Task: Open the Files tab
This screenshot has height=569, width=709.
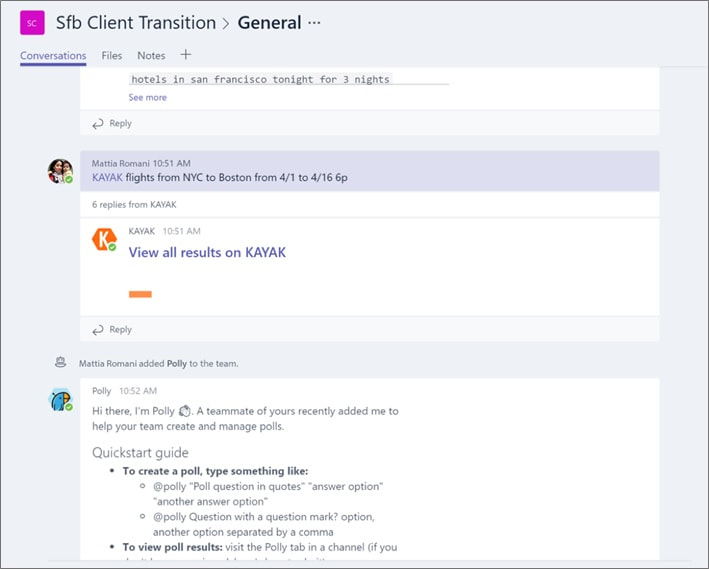Action: 112,56
